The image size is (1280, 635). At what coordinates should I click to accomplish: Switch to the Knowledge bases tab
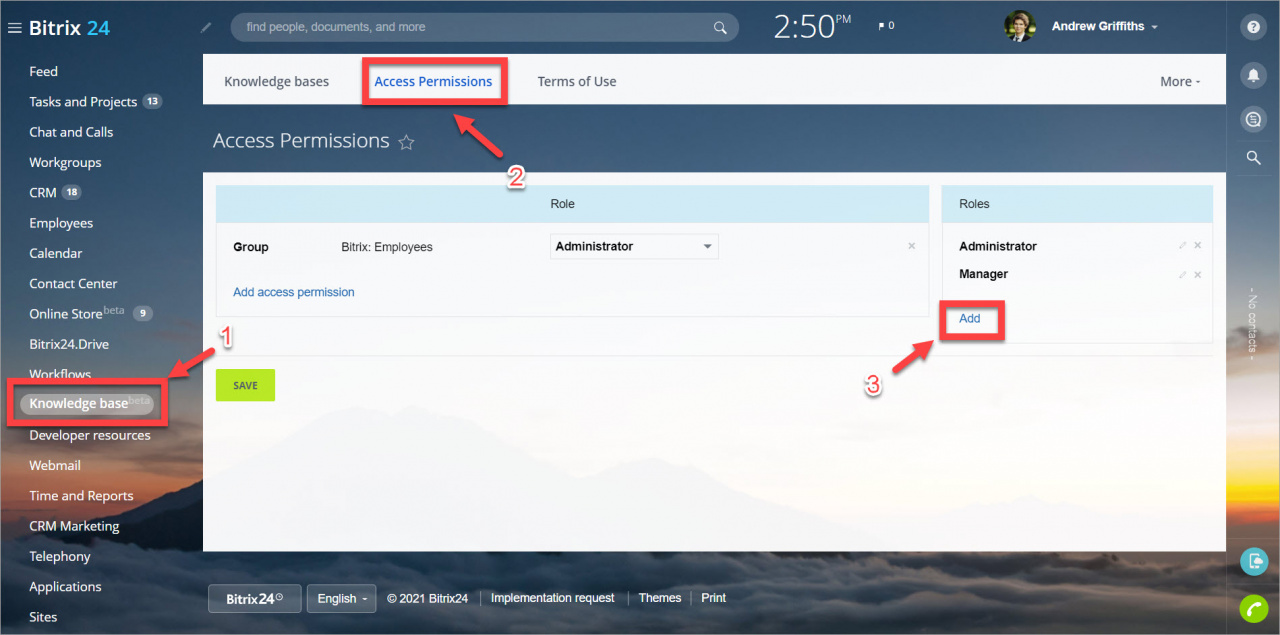(x=276, y=82)
